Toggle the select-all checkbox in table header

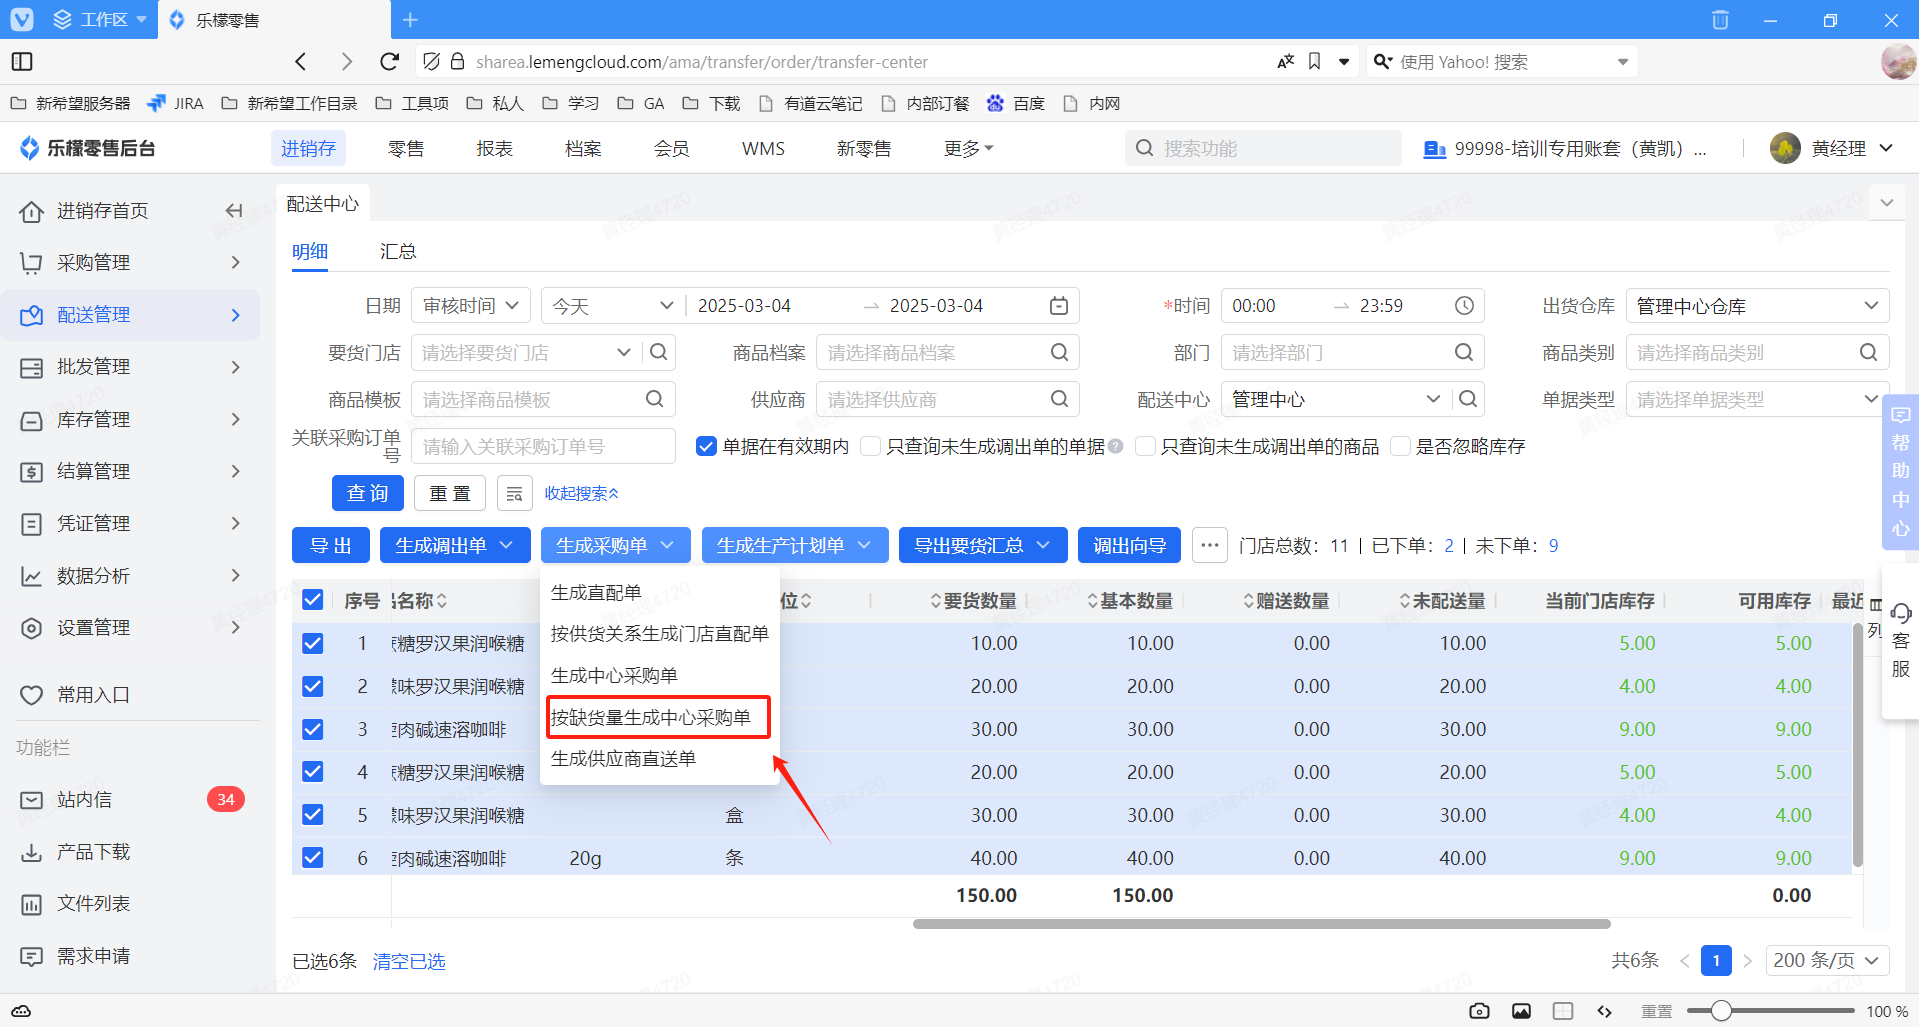click(313, 600)
